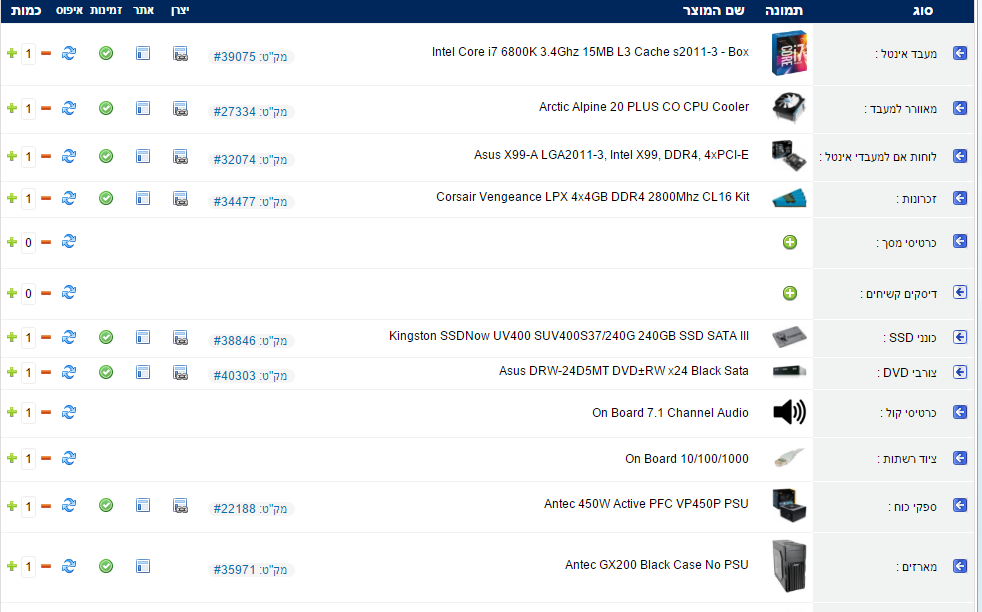The height and width of the screenshot is (612, 982).
Task: Increase quantity of Intel Core i7 6800K
Action: [11, 53]
